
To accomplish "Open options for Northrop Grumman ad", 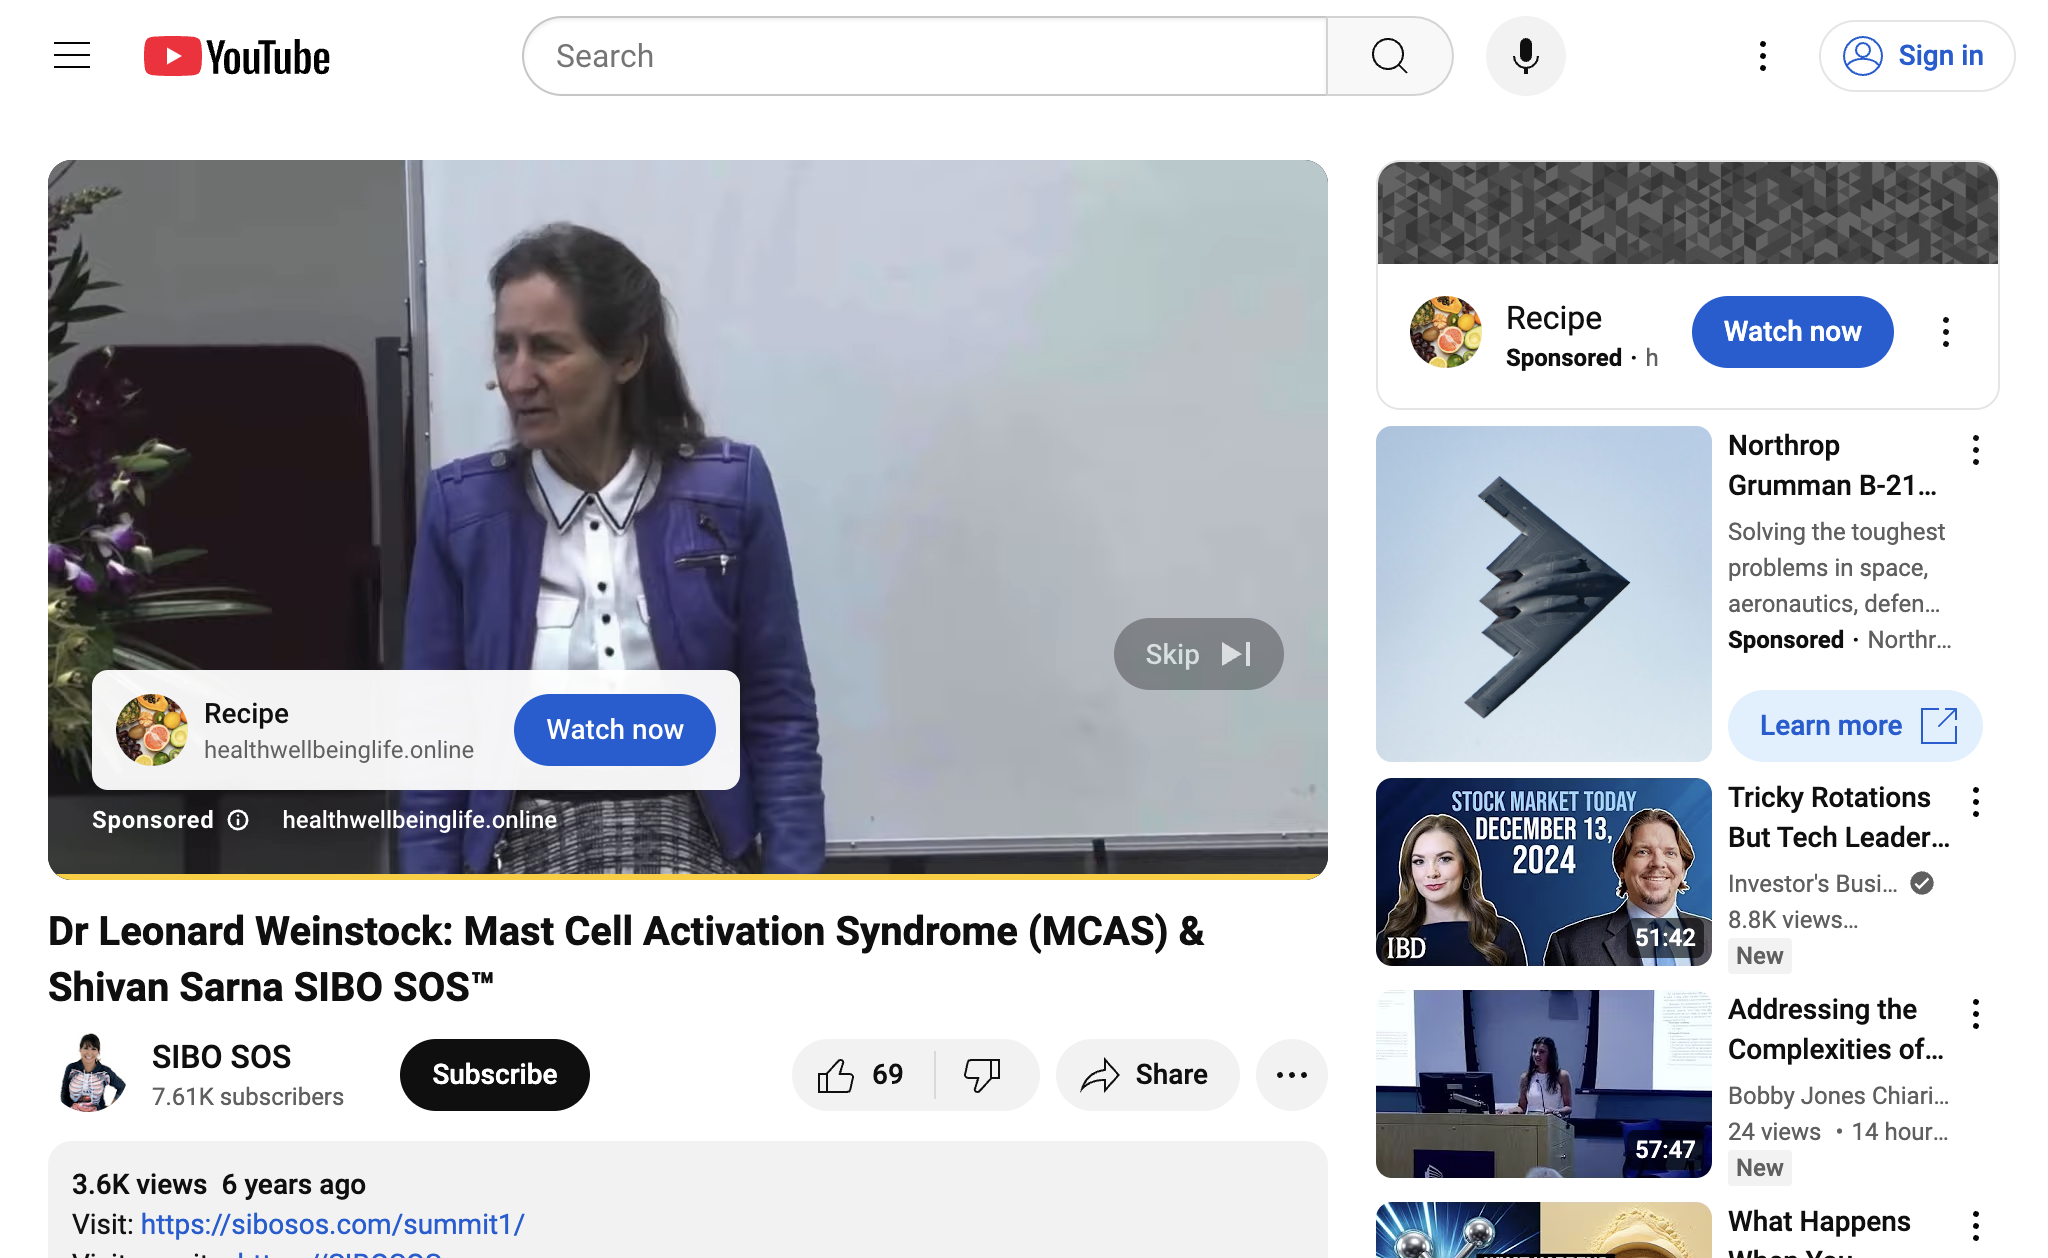I will (1976, 450).
